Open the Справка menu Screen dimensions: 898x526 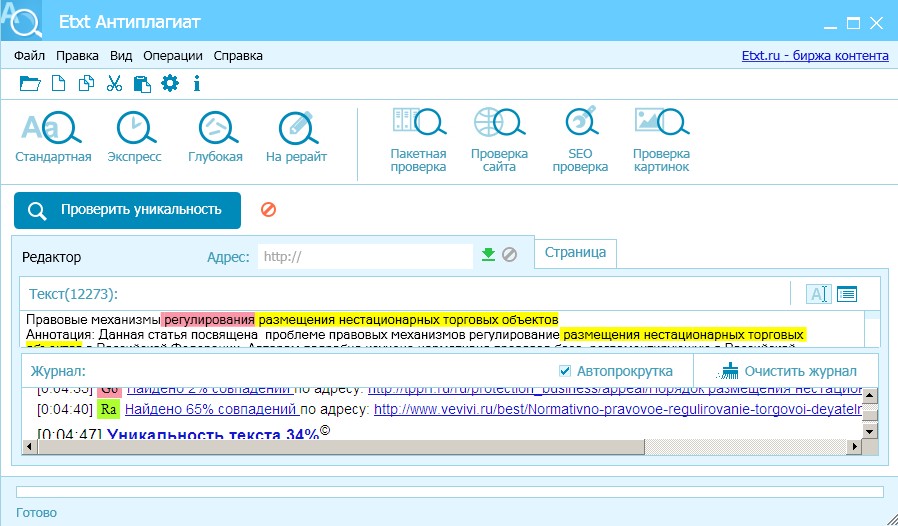[x=238, y=56]
